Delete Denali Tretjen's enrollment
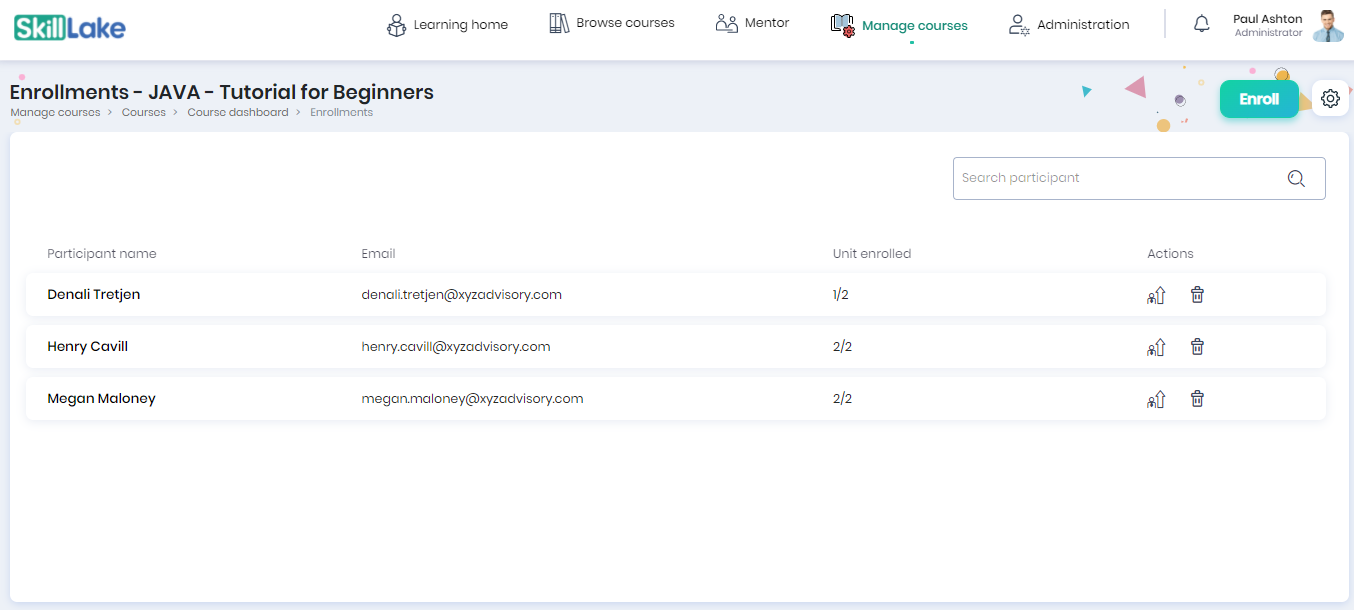Image resolution: width=1354 pixels, height=610 pixels. 1197,294
